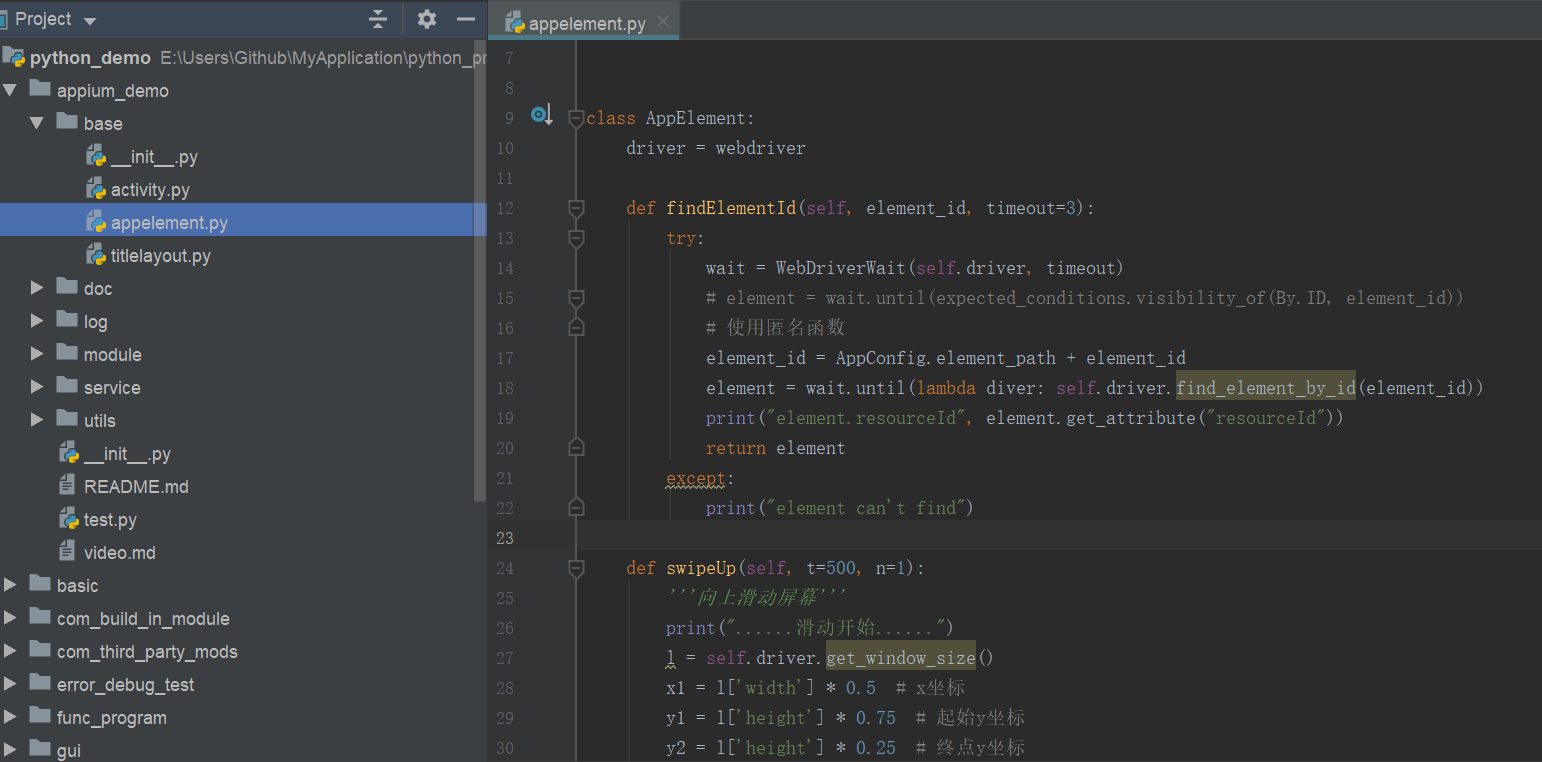
Task: Select test.py file
Action: (x=110, y=520)
